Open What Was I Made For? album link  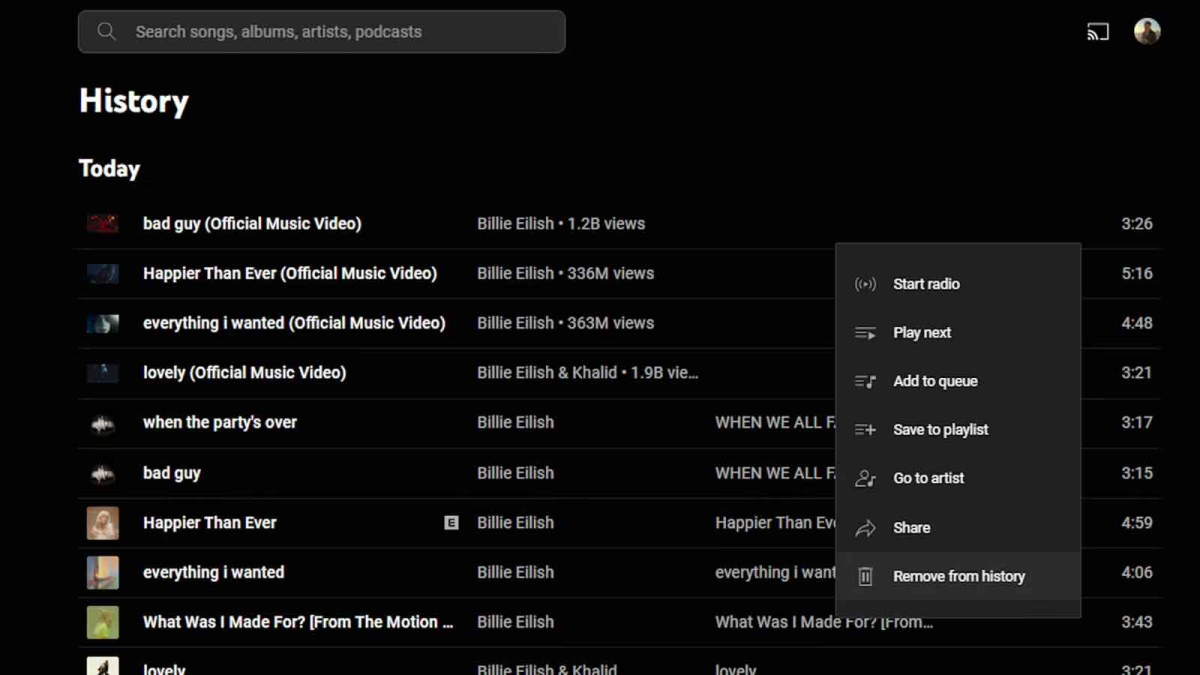(823, 622)
